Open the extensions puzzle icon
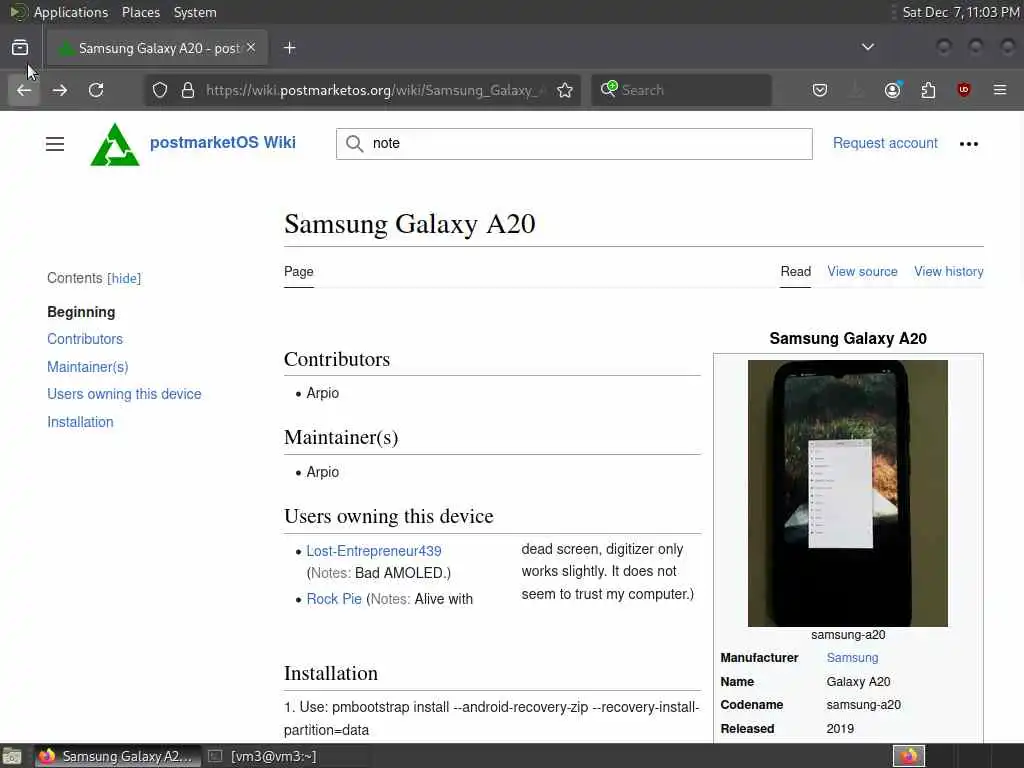 coord(928,90)
